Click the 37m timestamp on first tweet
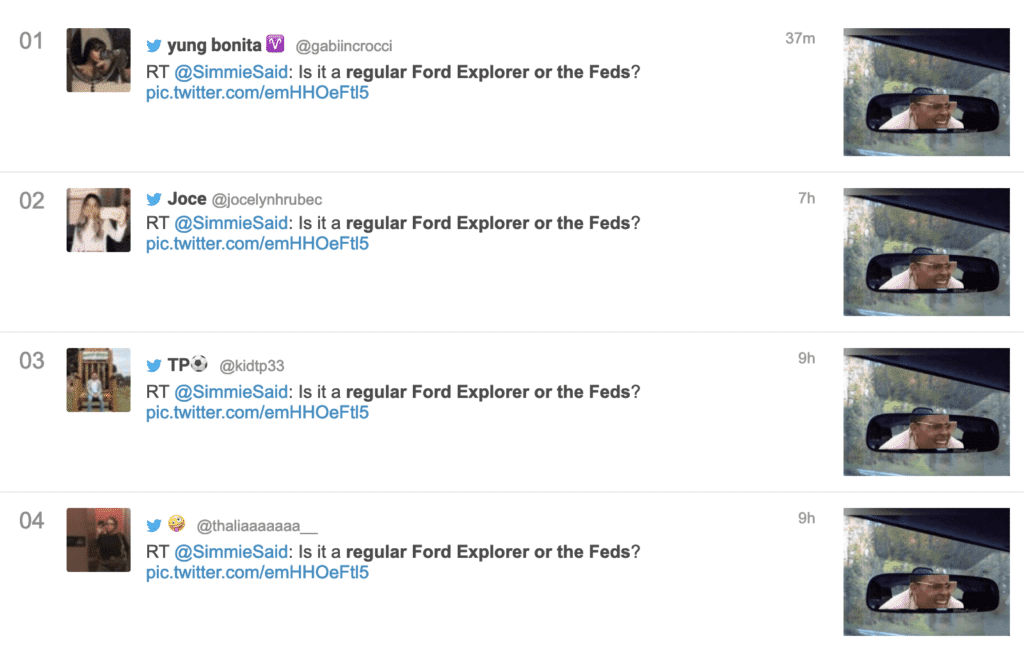The image size is (1024, 650). [x=800, y=39]
